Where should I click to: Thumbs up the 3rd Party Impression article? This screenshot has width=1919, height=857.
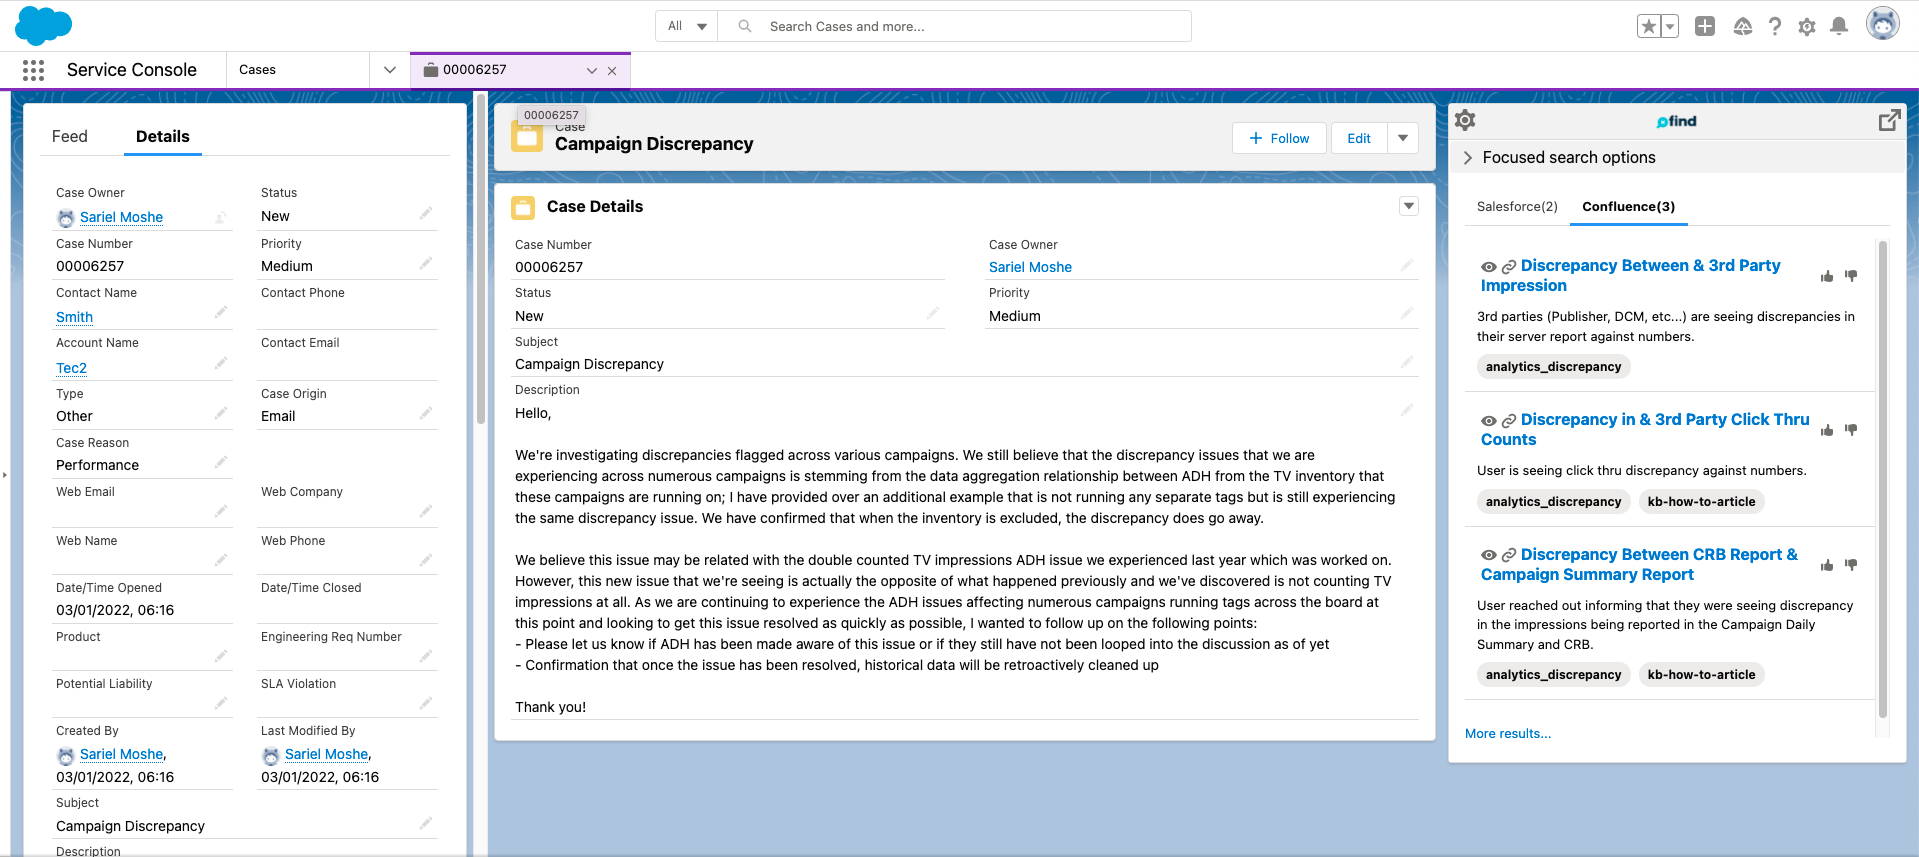click(x=1827, y=276)
